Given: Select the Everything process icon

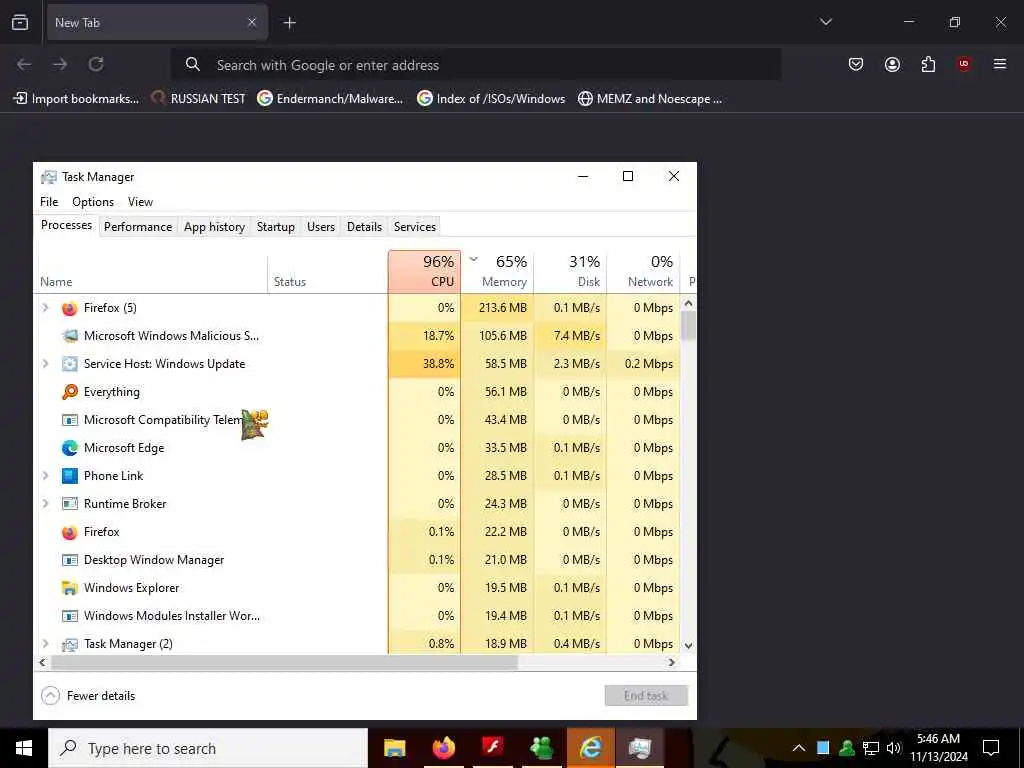Looking at the screenshot, I should (x=69, y=392).
